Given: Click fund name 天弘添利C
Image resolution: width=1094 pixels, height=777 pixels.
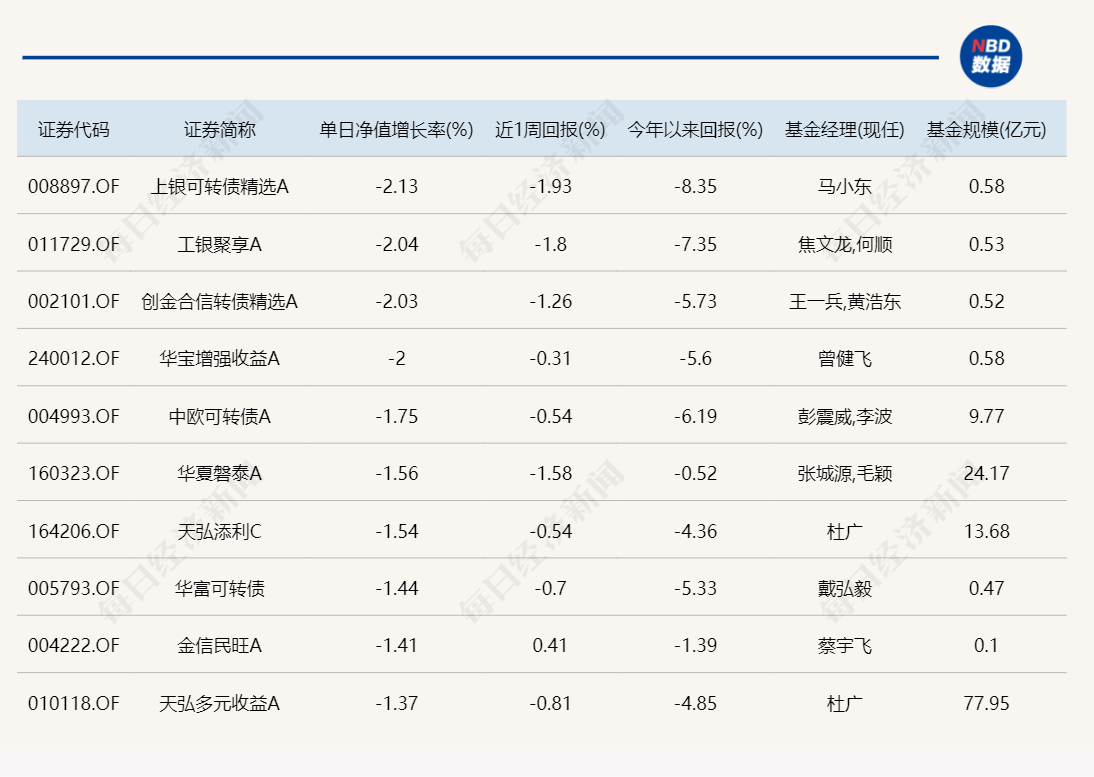Looking at the screenshot, I should [220, 531].
